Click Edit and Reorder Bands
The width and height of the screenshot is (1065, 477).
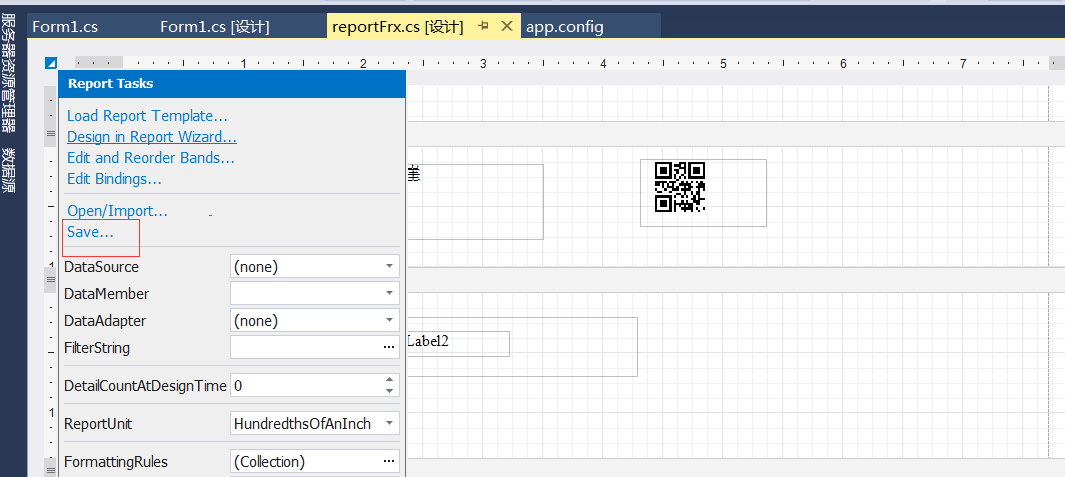151,158
